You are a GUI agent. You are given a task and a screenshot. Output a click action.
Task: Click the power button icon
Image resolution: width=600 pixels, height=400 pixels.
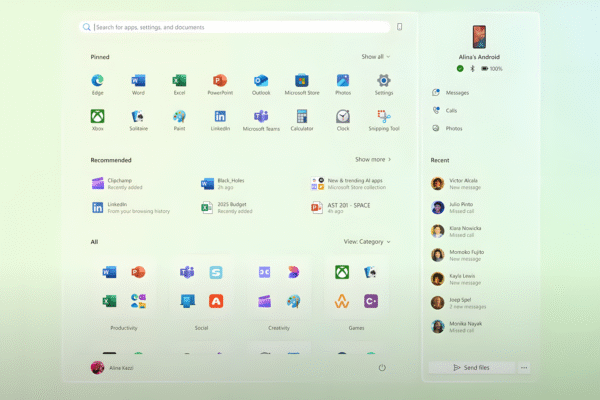tap(382, 368)
